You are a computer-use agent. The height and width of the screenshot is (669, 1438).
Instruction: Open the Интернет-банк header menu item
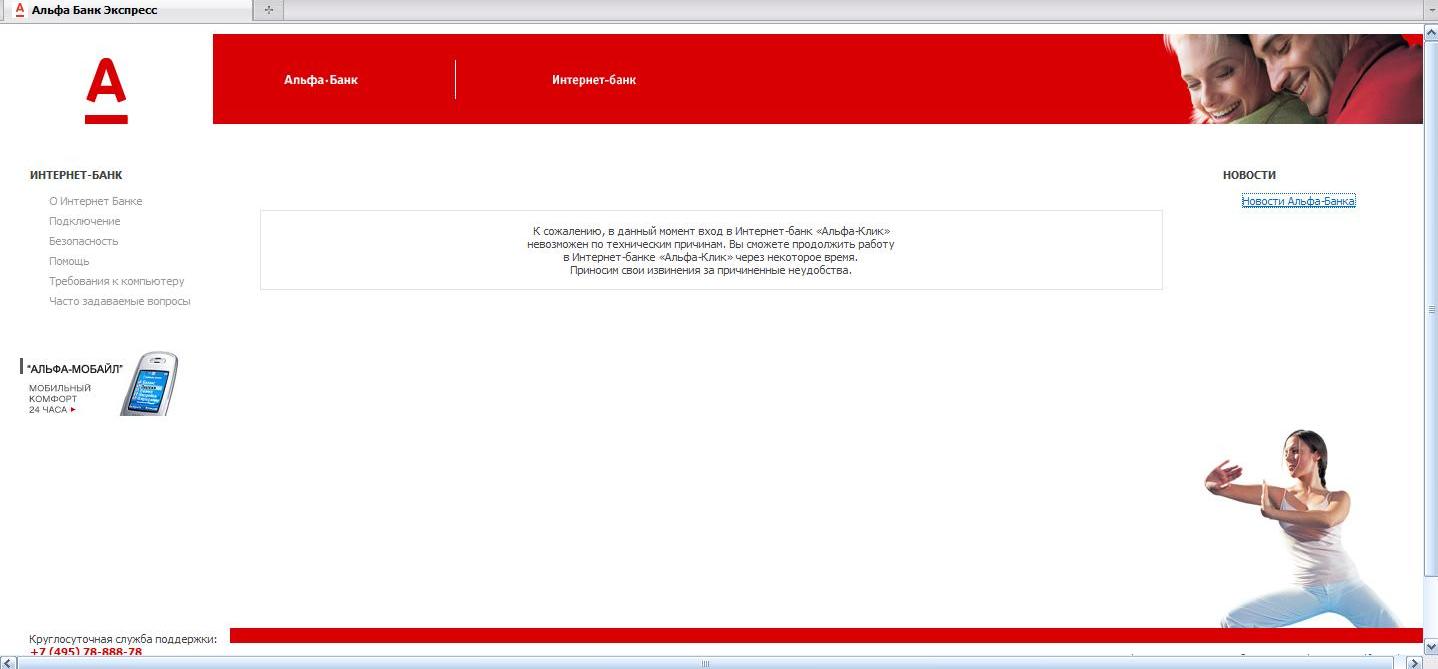[x=594, y=80]
